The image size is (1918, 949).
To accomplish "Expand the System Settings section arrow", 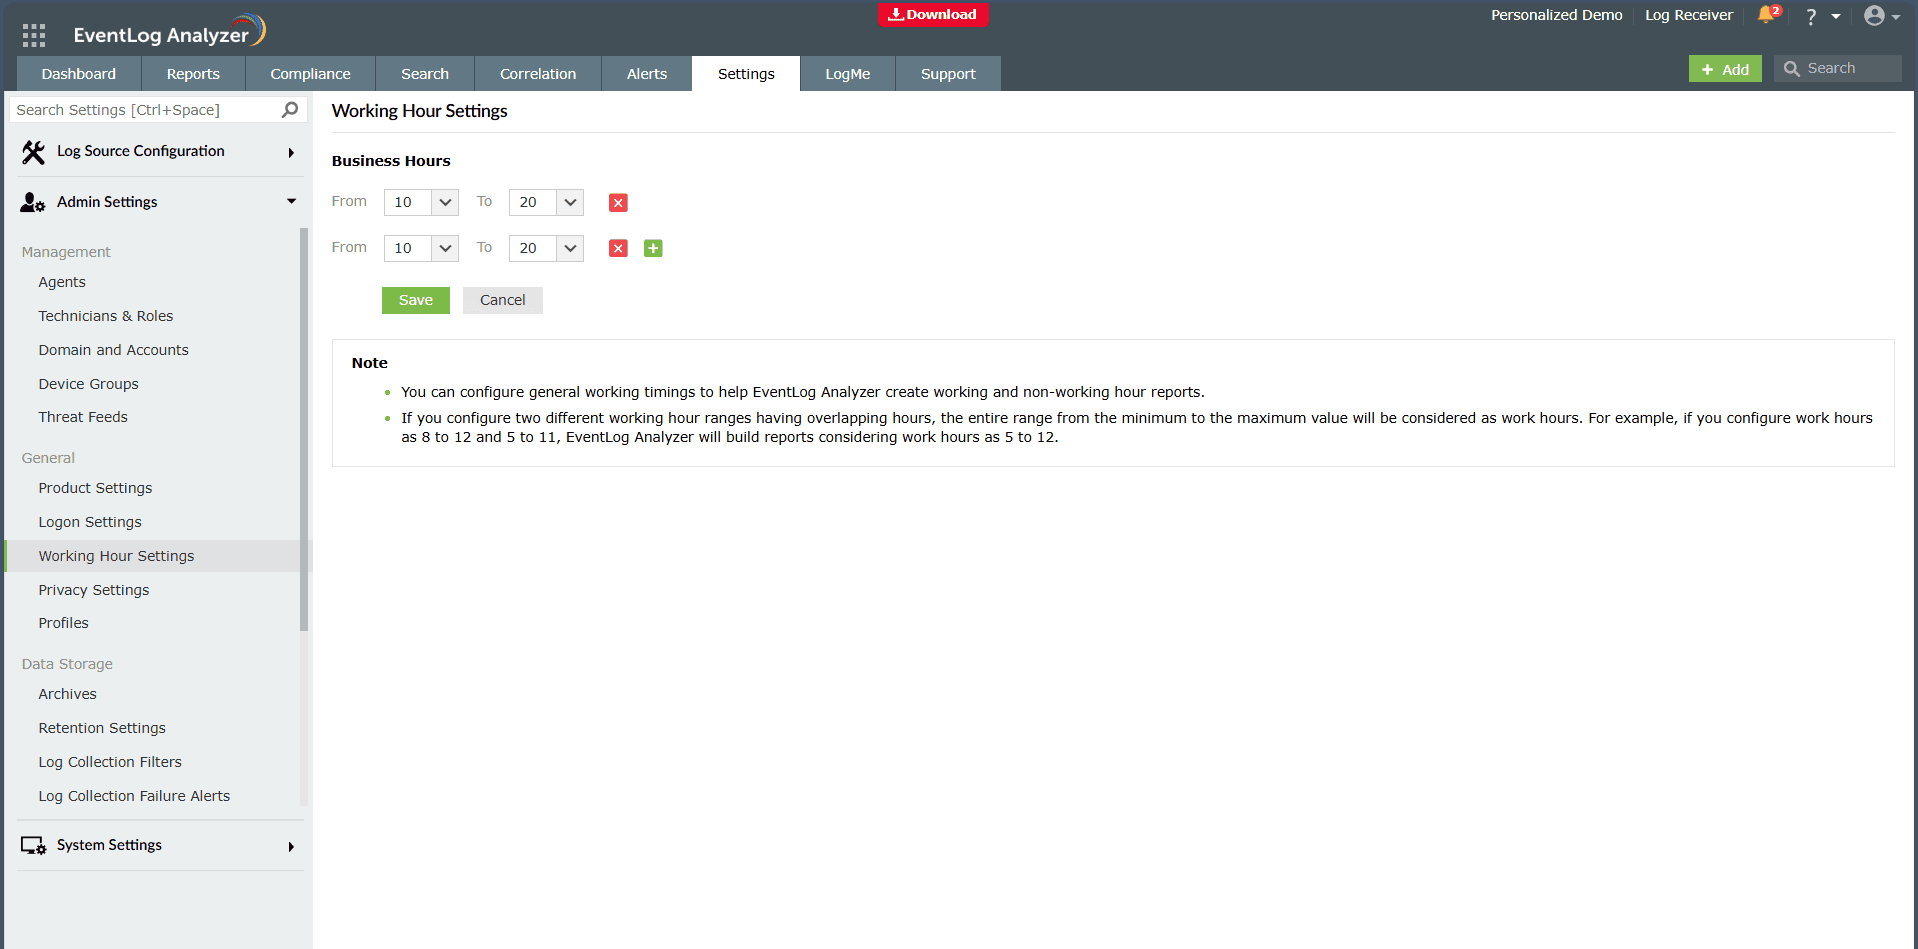I will pos(291,847).
